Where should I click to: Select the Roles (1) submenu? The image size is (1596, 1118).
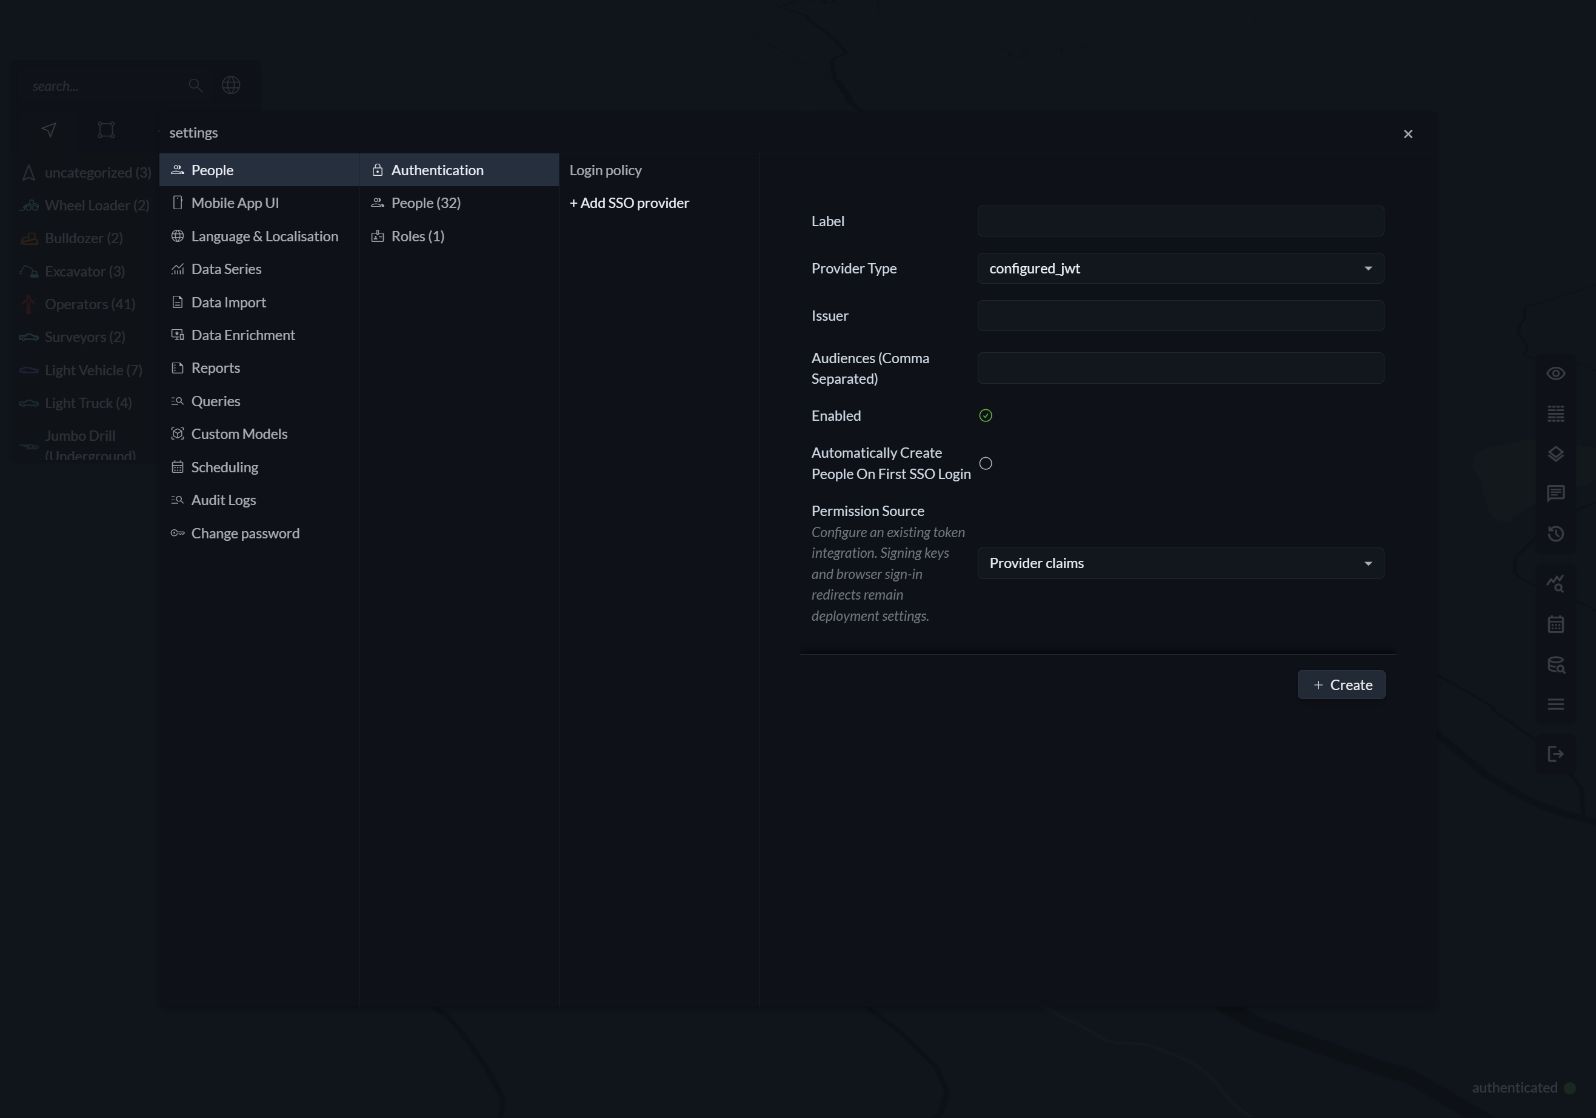point(459,236)
